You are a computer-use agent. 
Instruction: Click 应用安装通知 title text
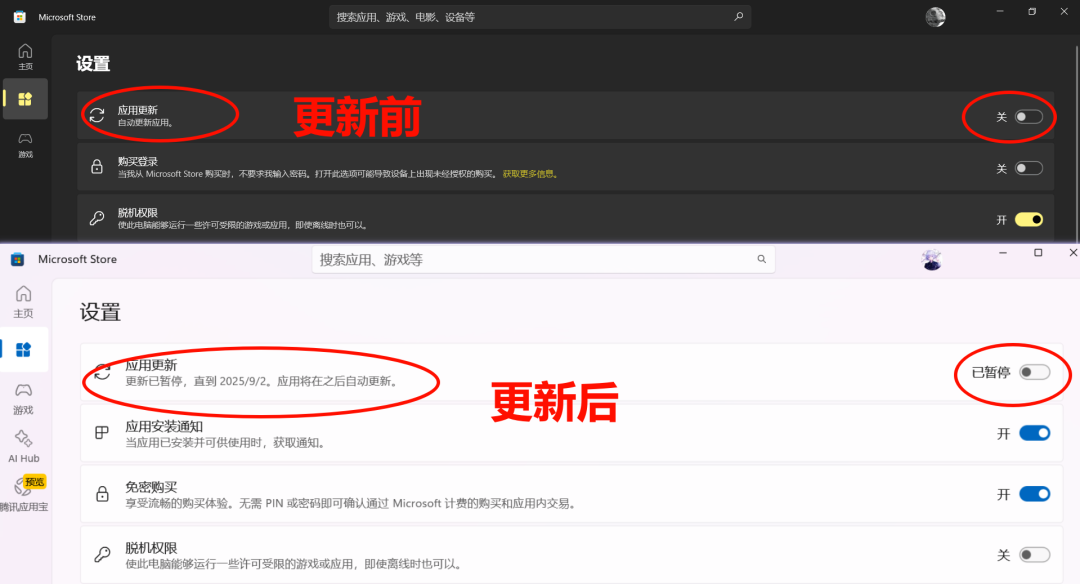pos(164,426)
